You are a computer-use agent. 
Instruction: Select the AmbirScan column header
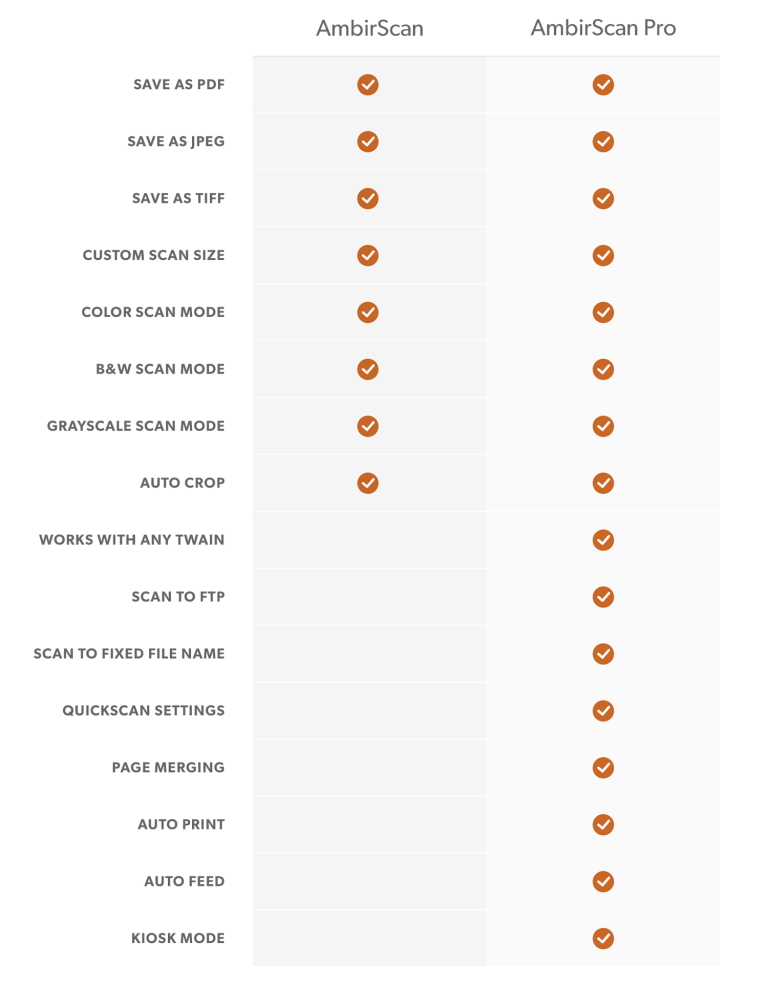tap(369, 28)
